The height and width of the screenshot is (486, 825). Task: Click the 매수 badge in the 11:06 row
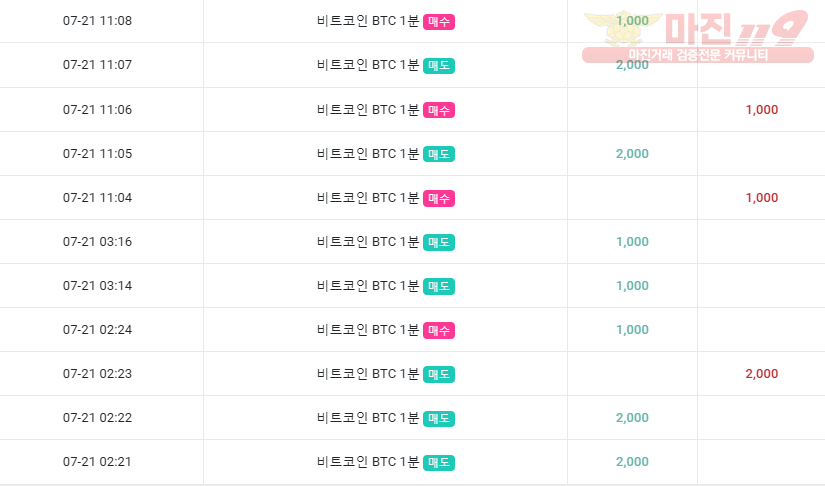point(439,110)
